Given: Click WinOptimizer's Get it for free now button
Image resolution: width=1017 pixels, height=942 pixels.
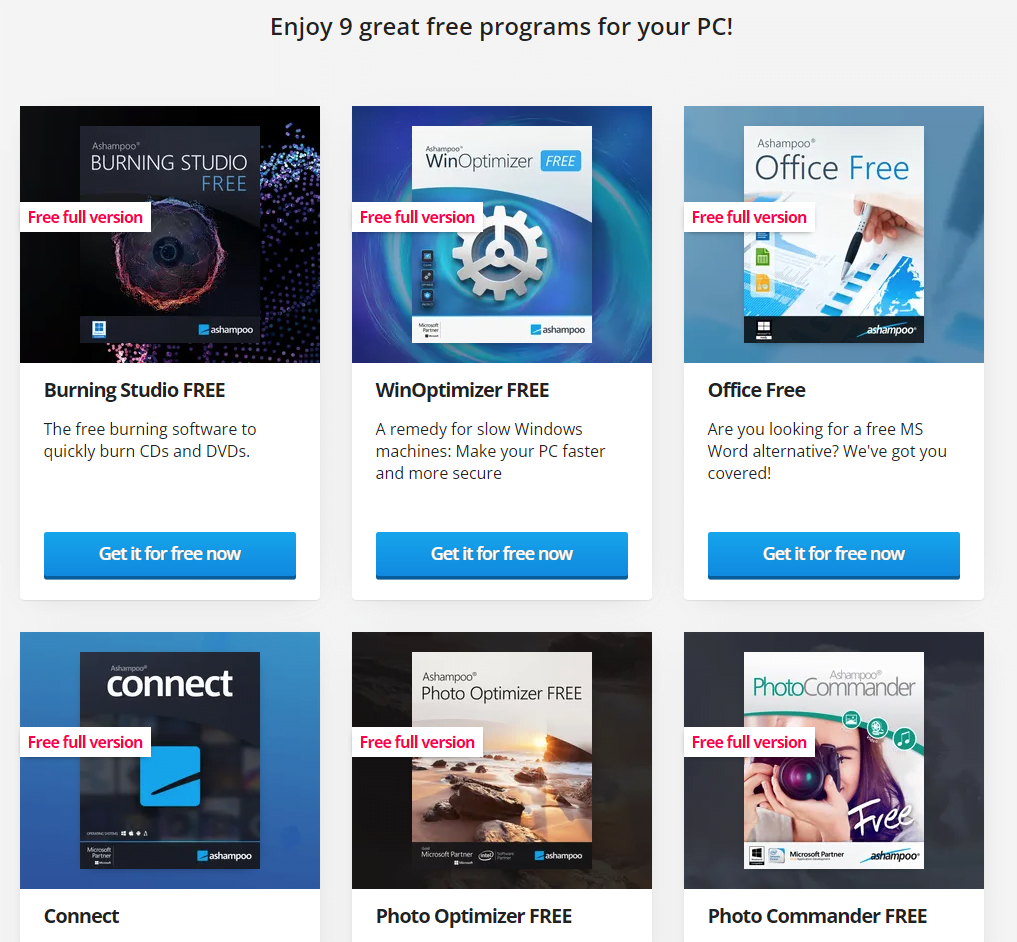Looking at the screenshot, I should click(502, 555).
